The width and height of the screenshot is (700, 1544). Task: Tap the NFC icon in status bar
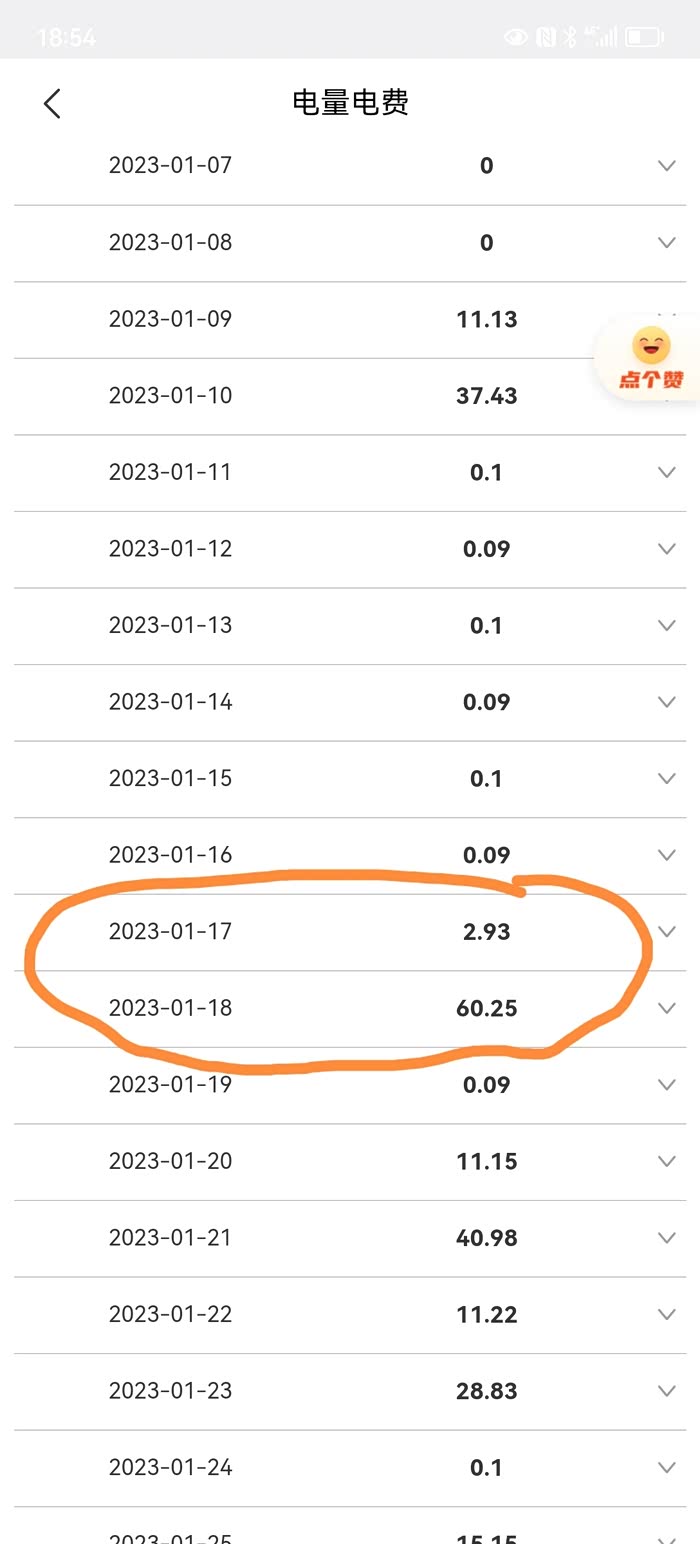click(545, 38)
